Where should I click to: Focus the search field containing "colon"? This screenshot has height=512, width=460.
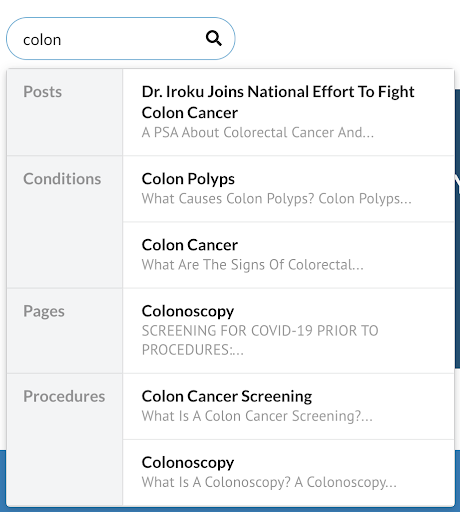(x=120, y=39)
